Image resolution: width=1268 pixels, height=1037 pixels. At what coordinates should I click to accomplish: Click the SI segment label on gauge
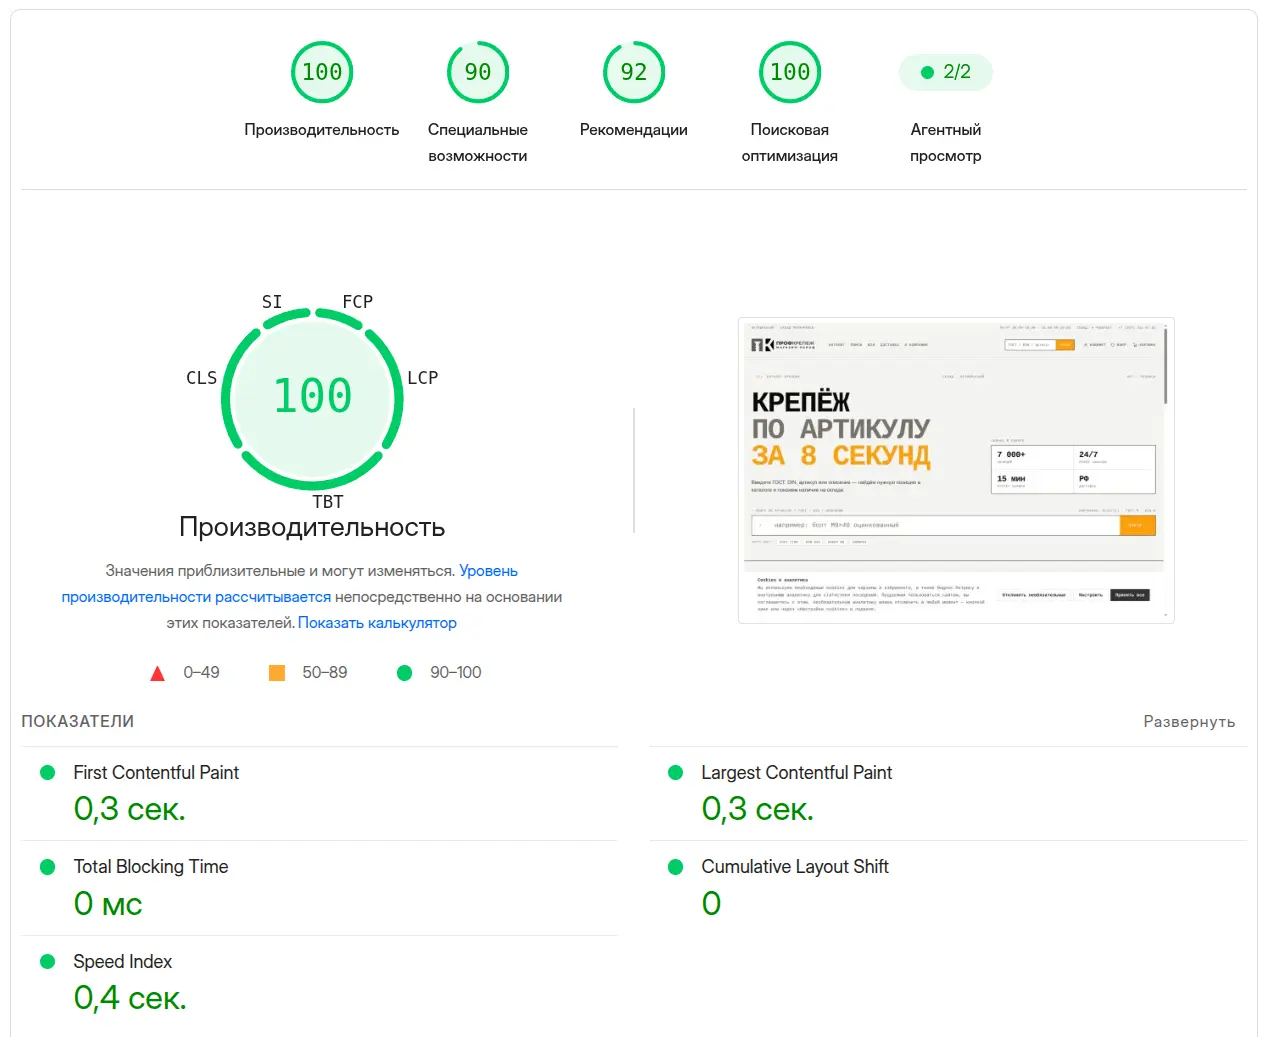272,301
